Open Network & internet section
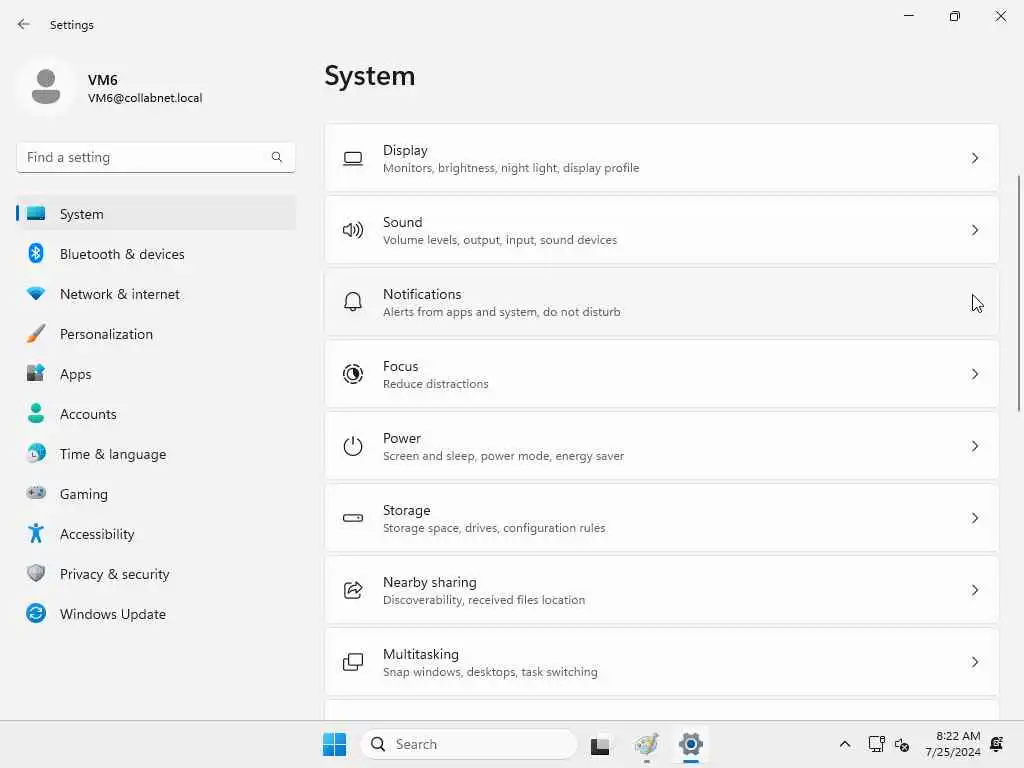The image size is (1024, 768). pos(156,294)
